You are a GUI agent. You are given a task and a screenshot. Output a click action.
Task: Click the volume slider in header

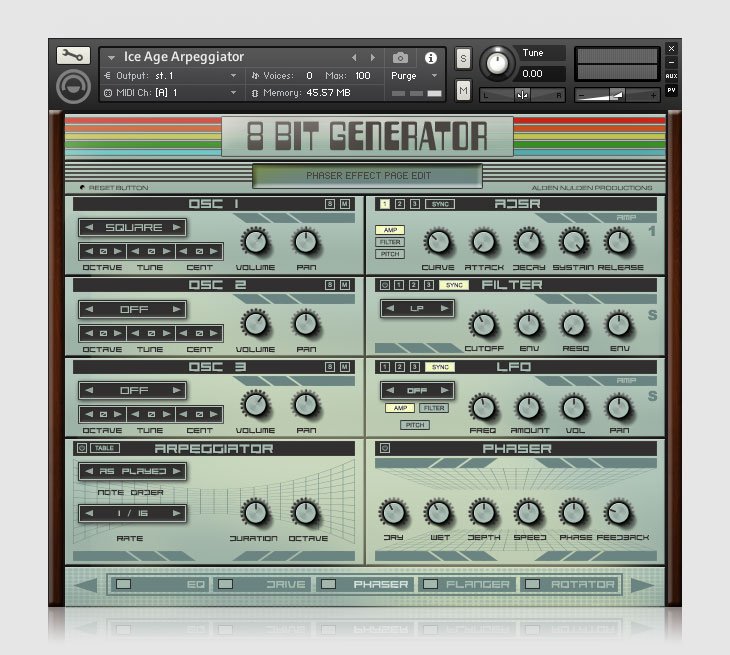(617, 95)
